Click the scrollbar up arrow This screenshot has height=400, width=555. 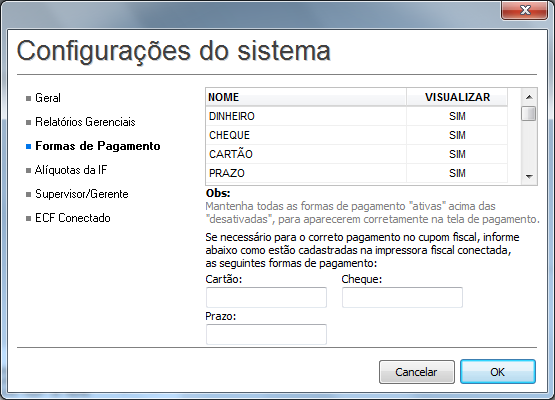click(529, 97)
